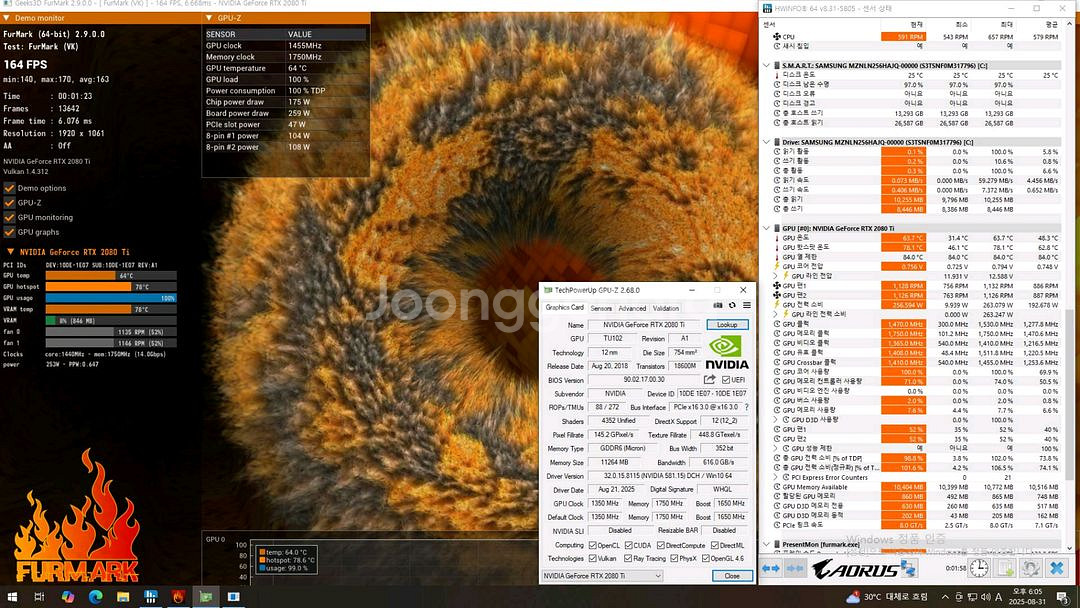Collapse Demo monitor panel triangle

6,18
